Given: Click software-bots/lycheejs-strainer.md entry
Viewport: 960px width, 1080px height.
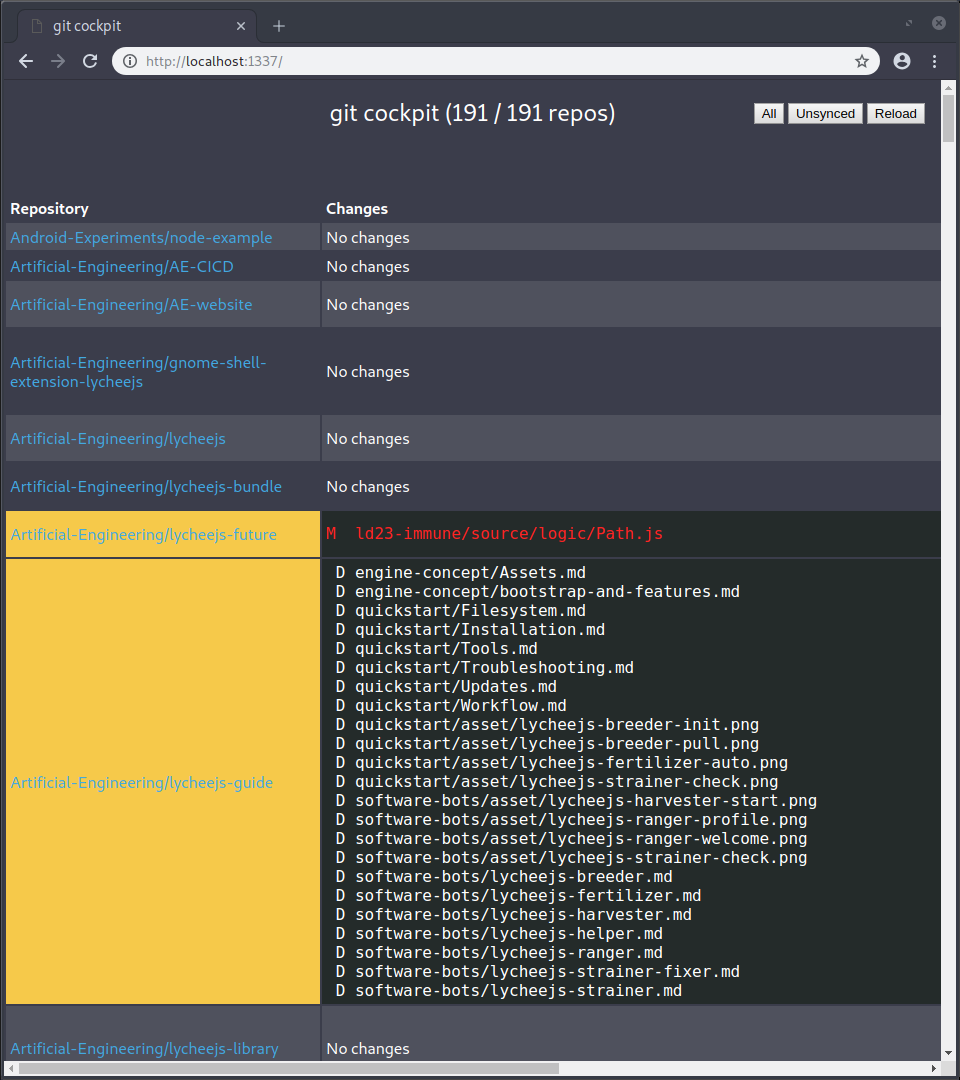Looking at the screenshot, I should tap(519, 991).
